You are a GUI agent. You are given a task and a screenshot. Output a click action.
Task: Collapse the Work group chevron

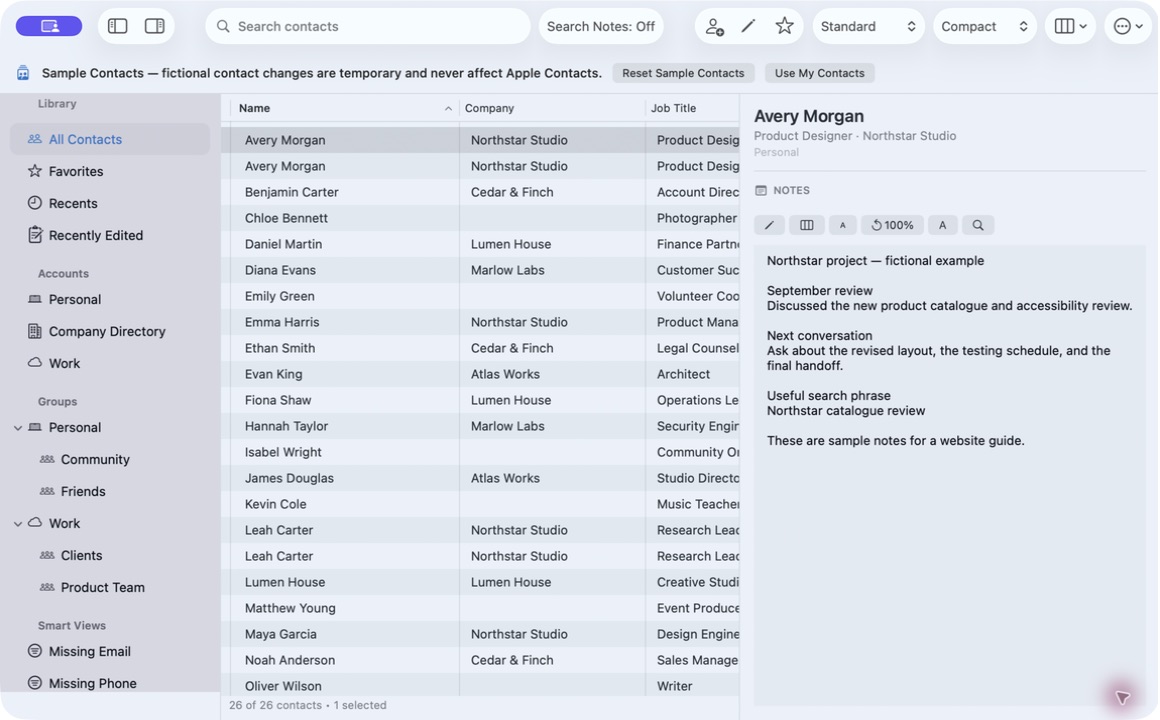click(18, 523)
